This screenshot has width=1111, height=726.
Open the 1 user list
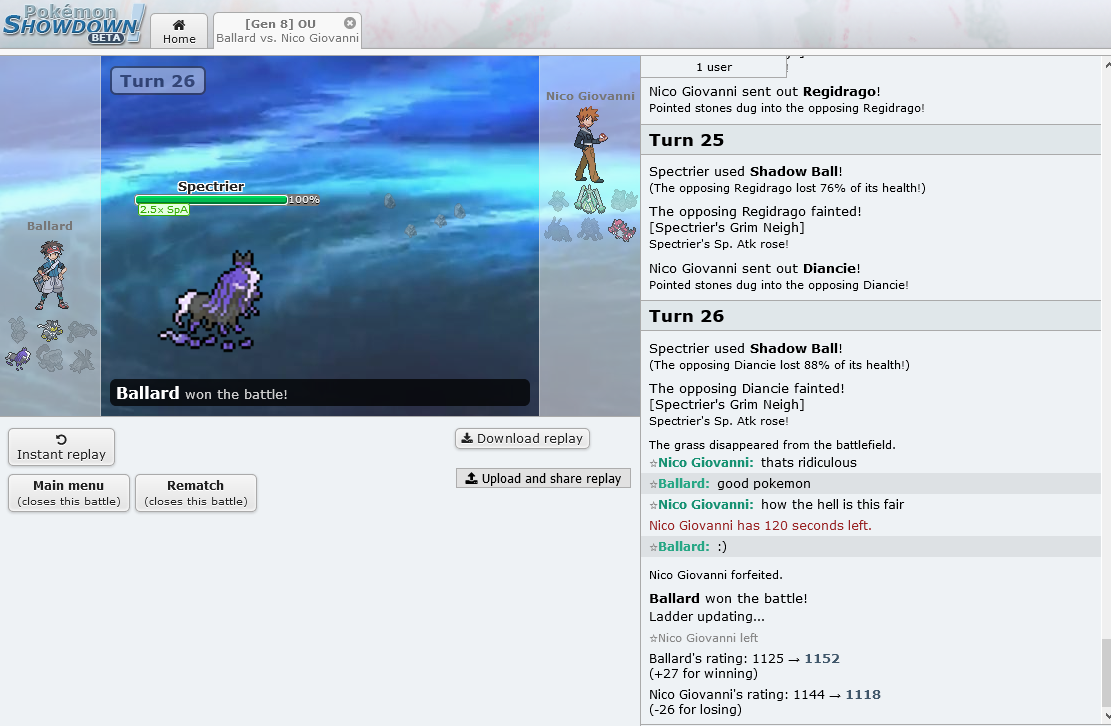pos(714,67)
